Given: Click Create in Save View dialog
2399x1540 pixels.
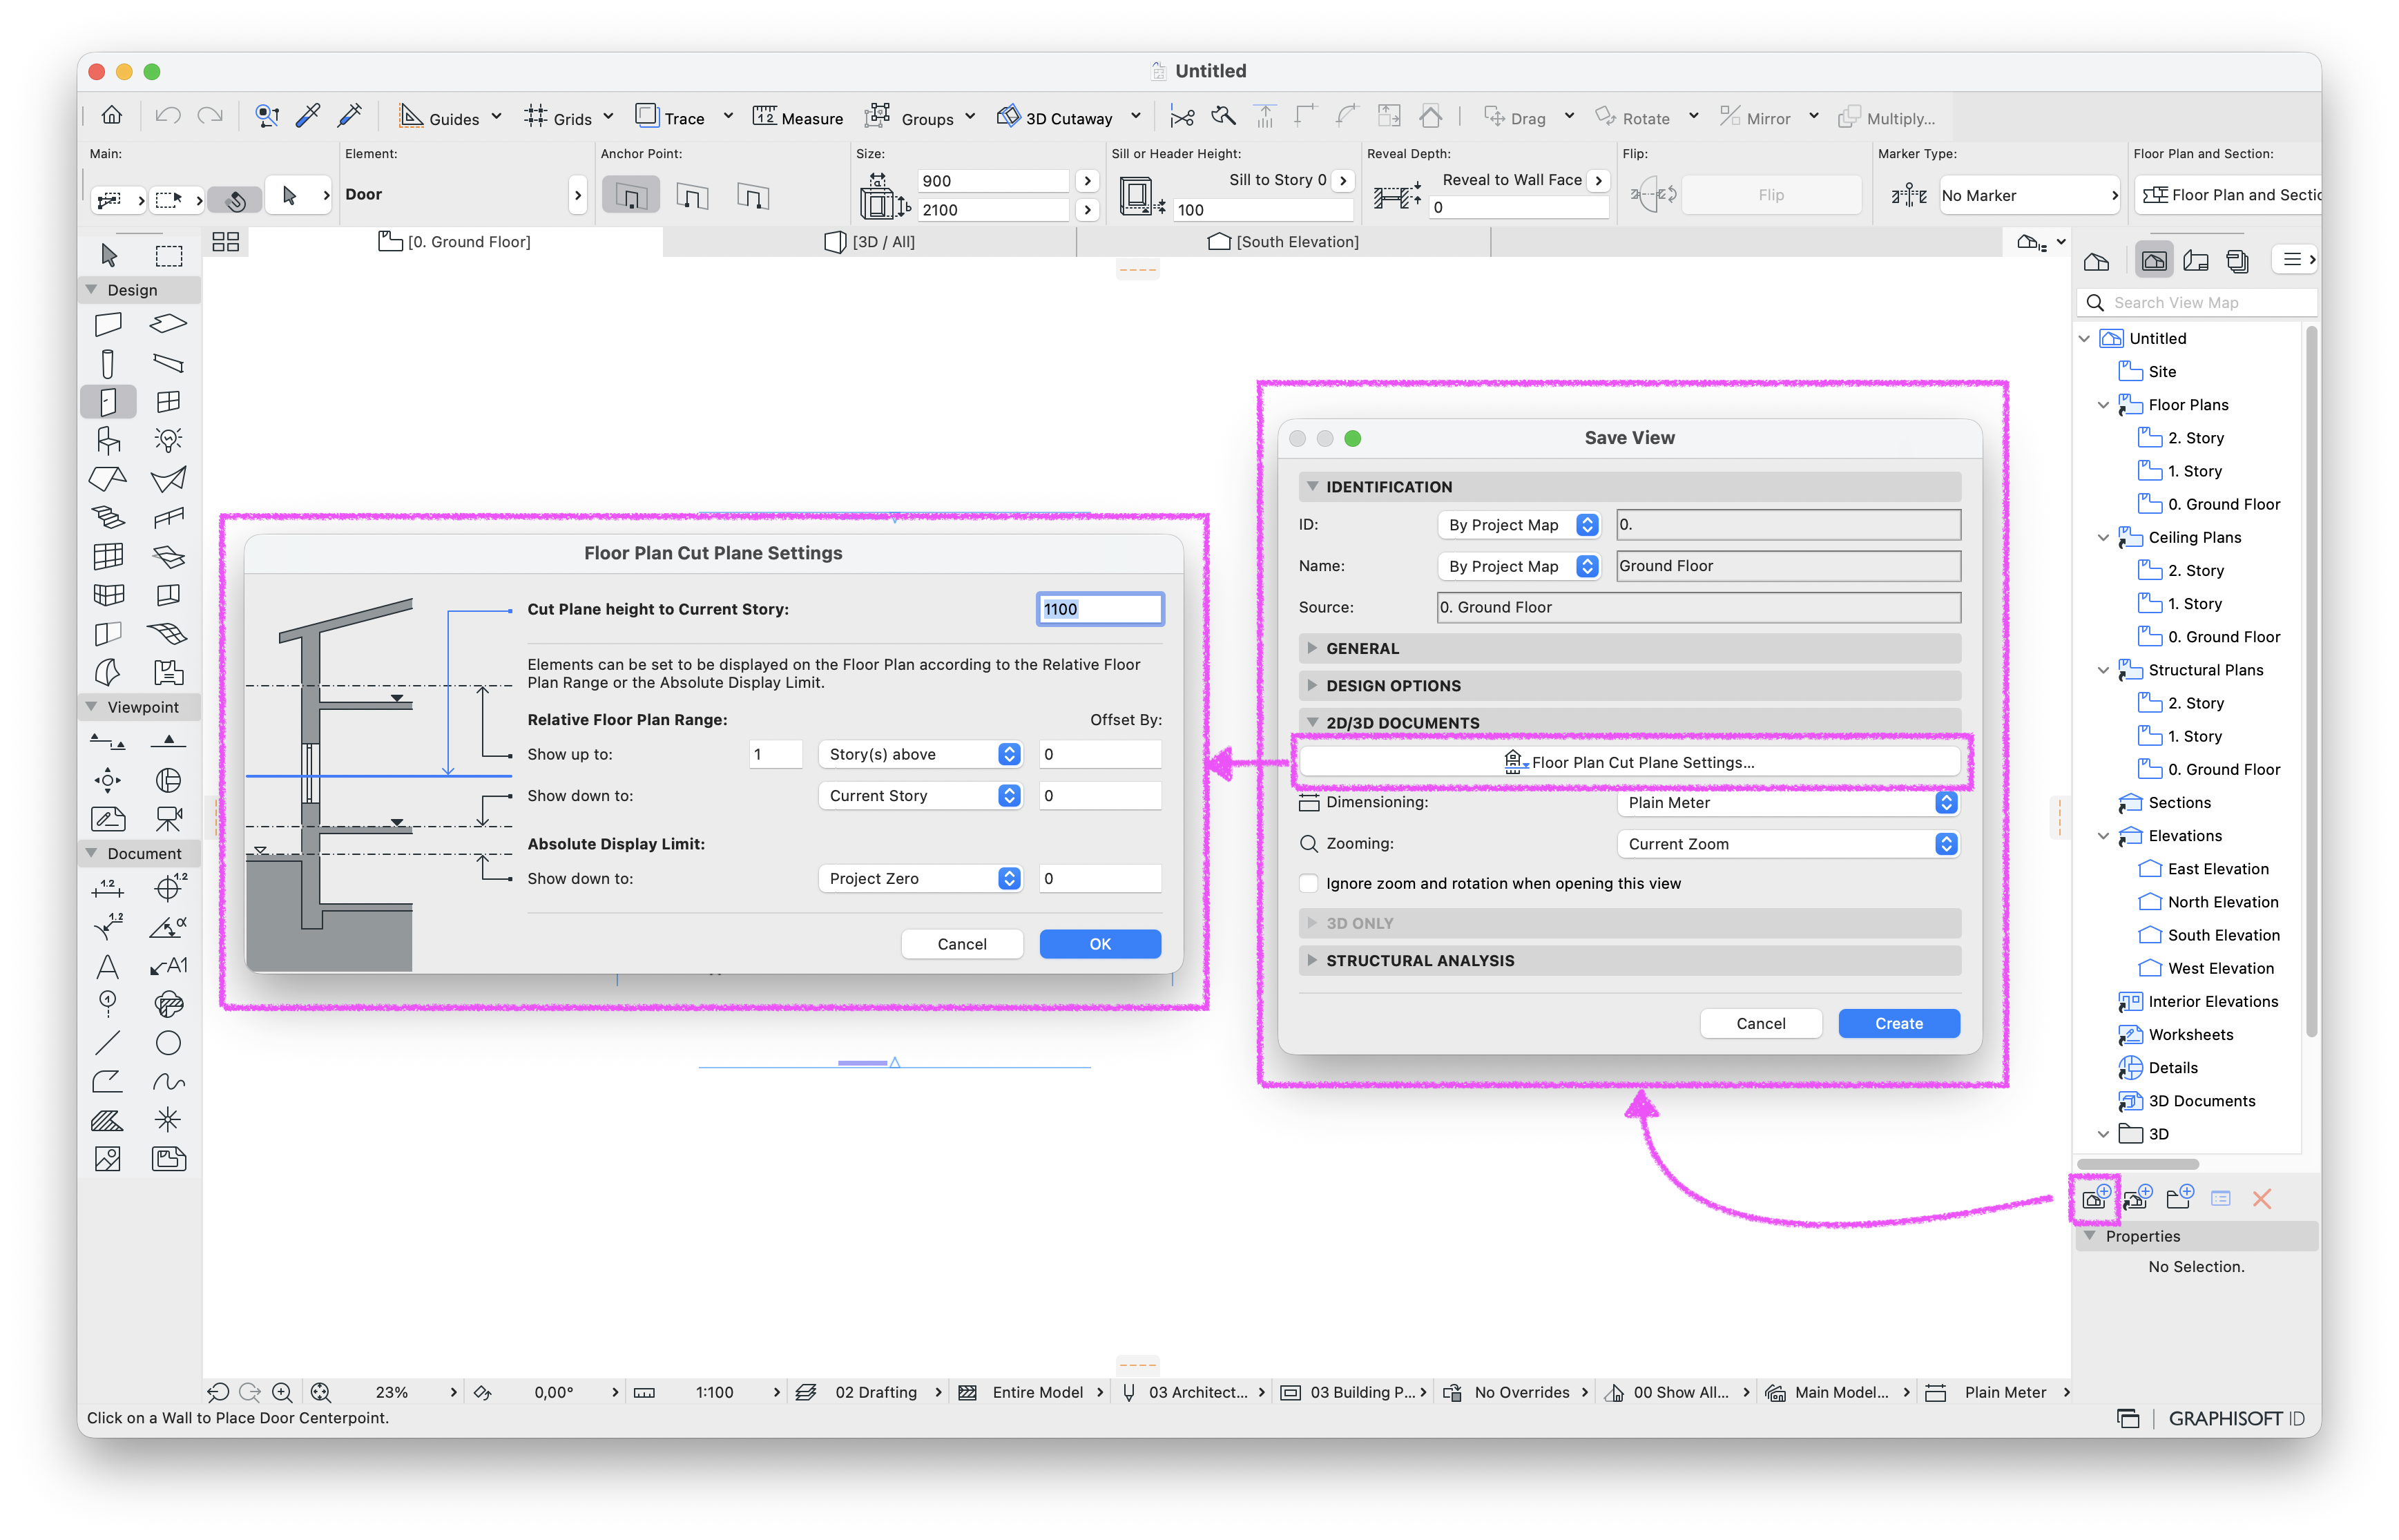Looking at the screenshot, I should click(x=1898, y=1023).
